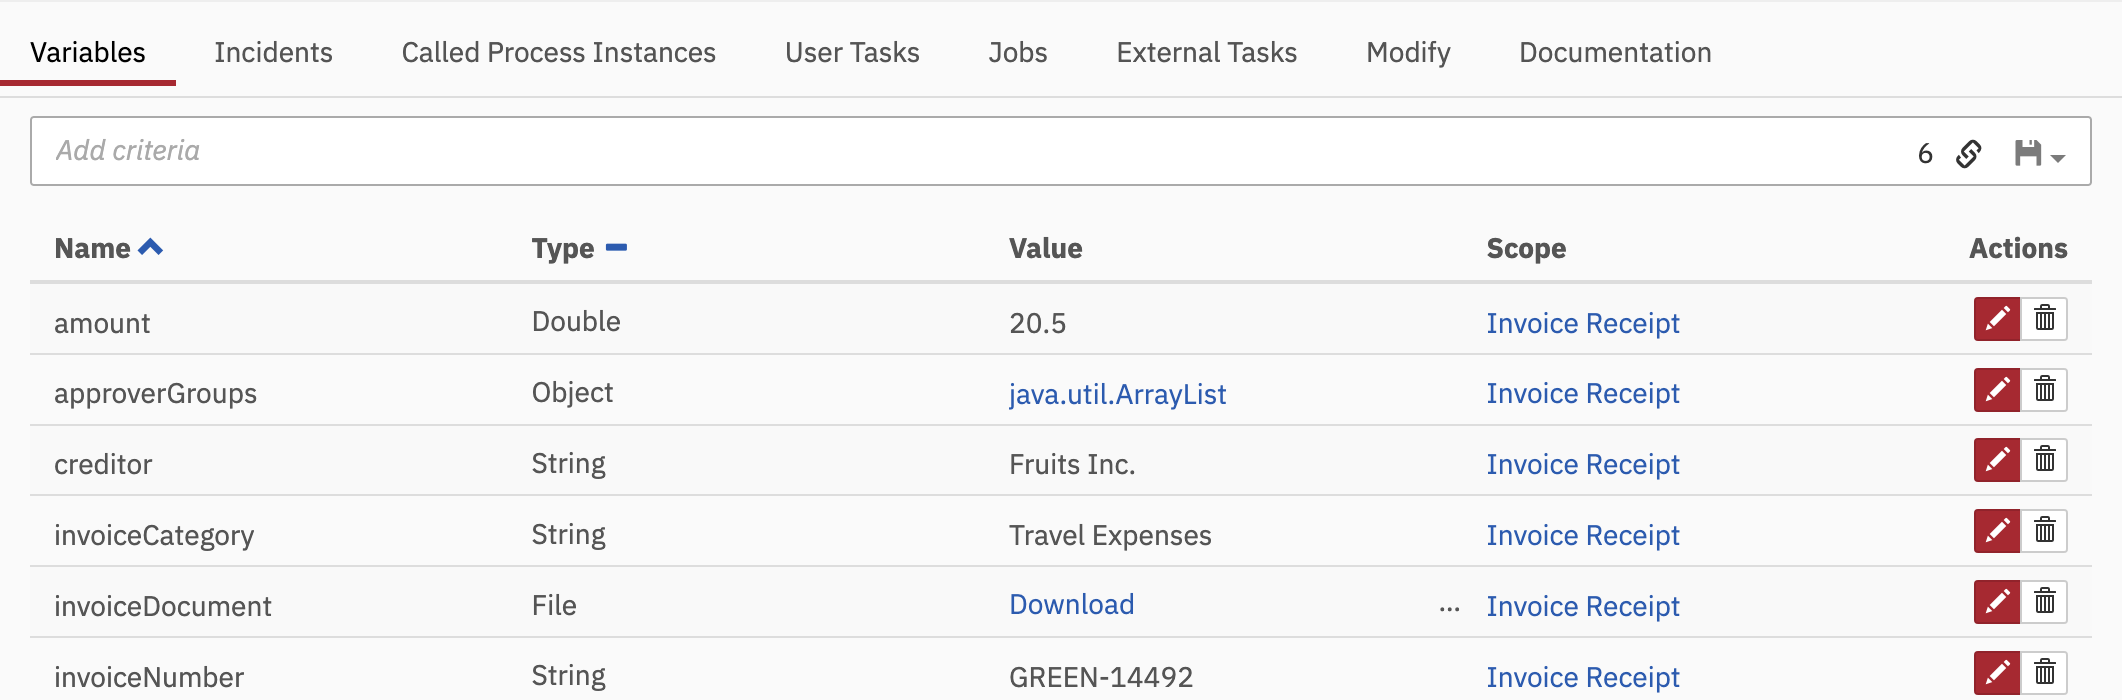Viewport: 2122px width, 700px height.
Task: Open the Called Process Instances tab
Action: tap(558, 52)
